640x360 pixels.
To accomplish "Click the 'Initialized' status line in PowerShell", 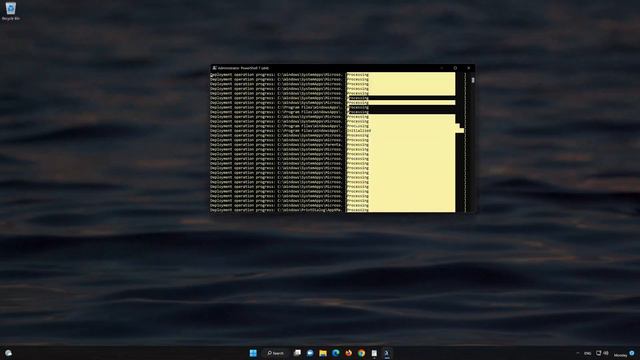I will click(359, 131).
